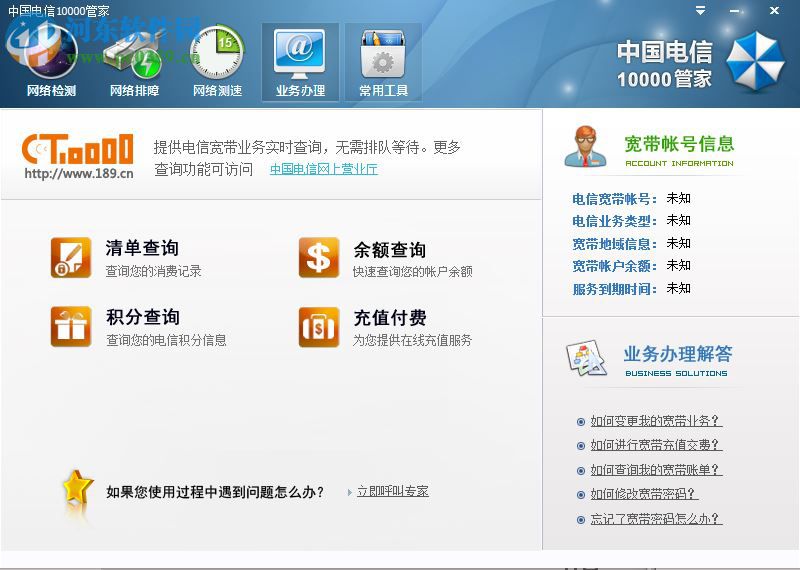This screenshot has width=800, height=570.
Task: Switch to the 网络检测 tab label
Action: 51,91
